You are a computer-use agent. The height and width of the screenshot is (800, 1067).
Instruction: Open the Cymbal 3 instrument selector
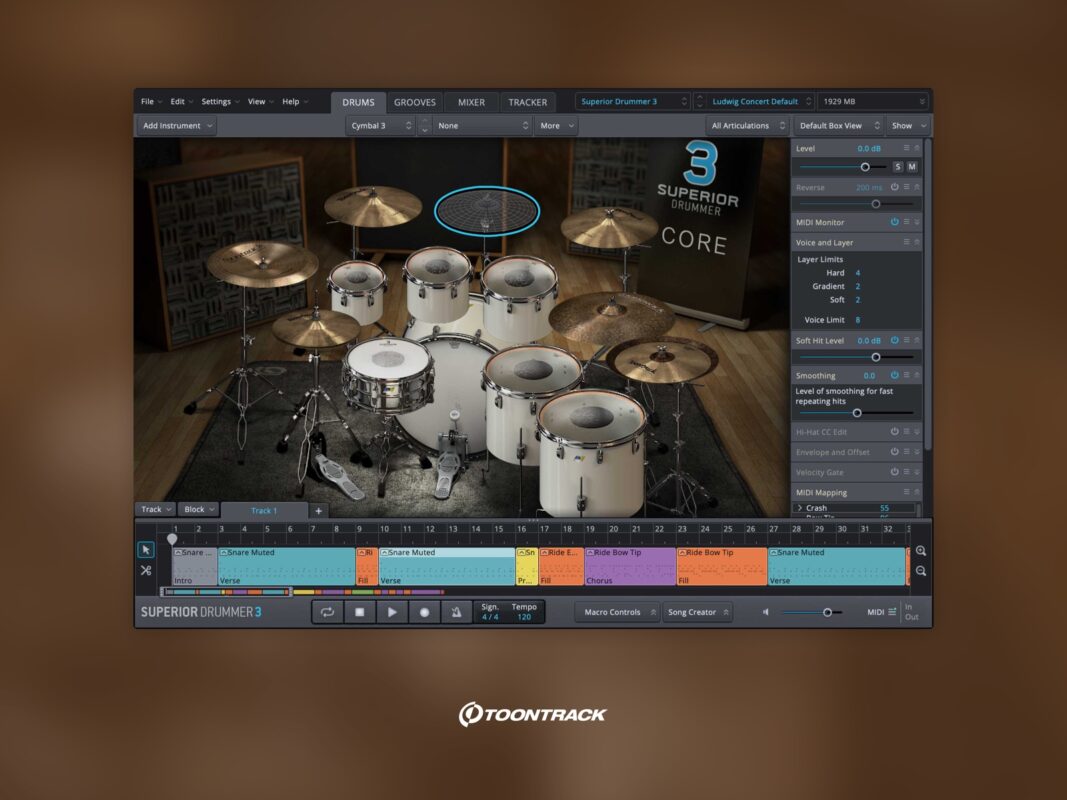tap(380, 126)
